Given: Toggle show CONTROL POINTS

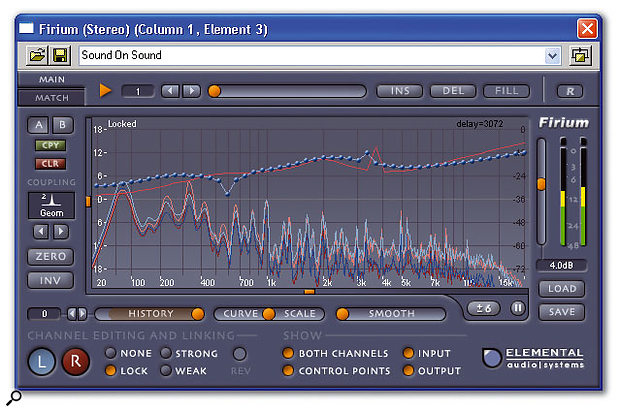Looking at the screenshot, I should tap(336, 371).
